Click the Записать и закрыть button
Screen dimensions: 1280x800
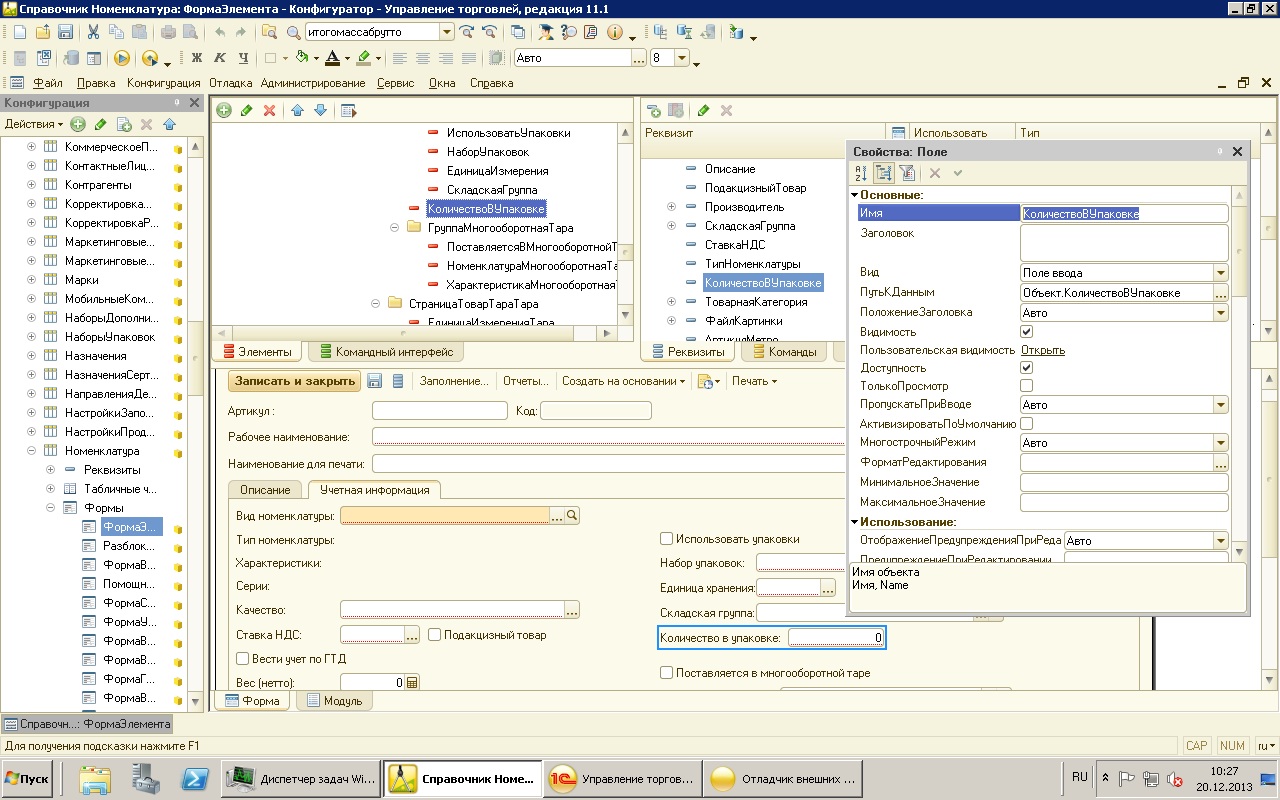[x=294, y=381]
